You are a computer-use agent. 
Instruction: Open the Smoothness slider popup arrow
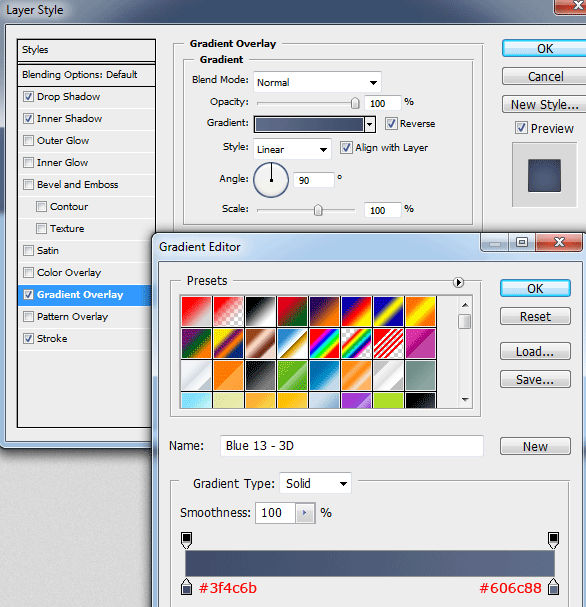(305, 513)
